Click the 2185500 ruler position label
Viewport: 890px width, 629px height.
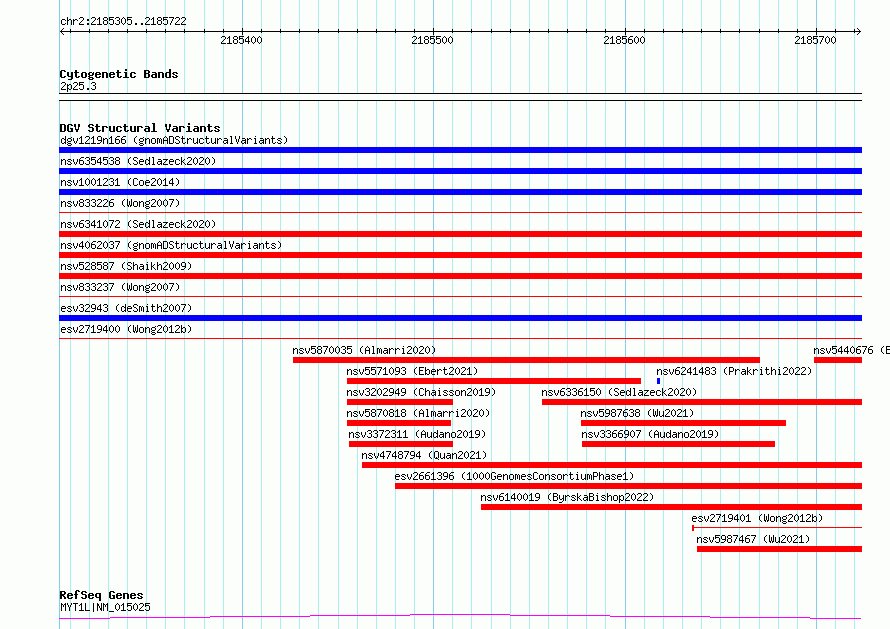pyautogui.click(x=433, y=40)
